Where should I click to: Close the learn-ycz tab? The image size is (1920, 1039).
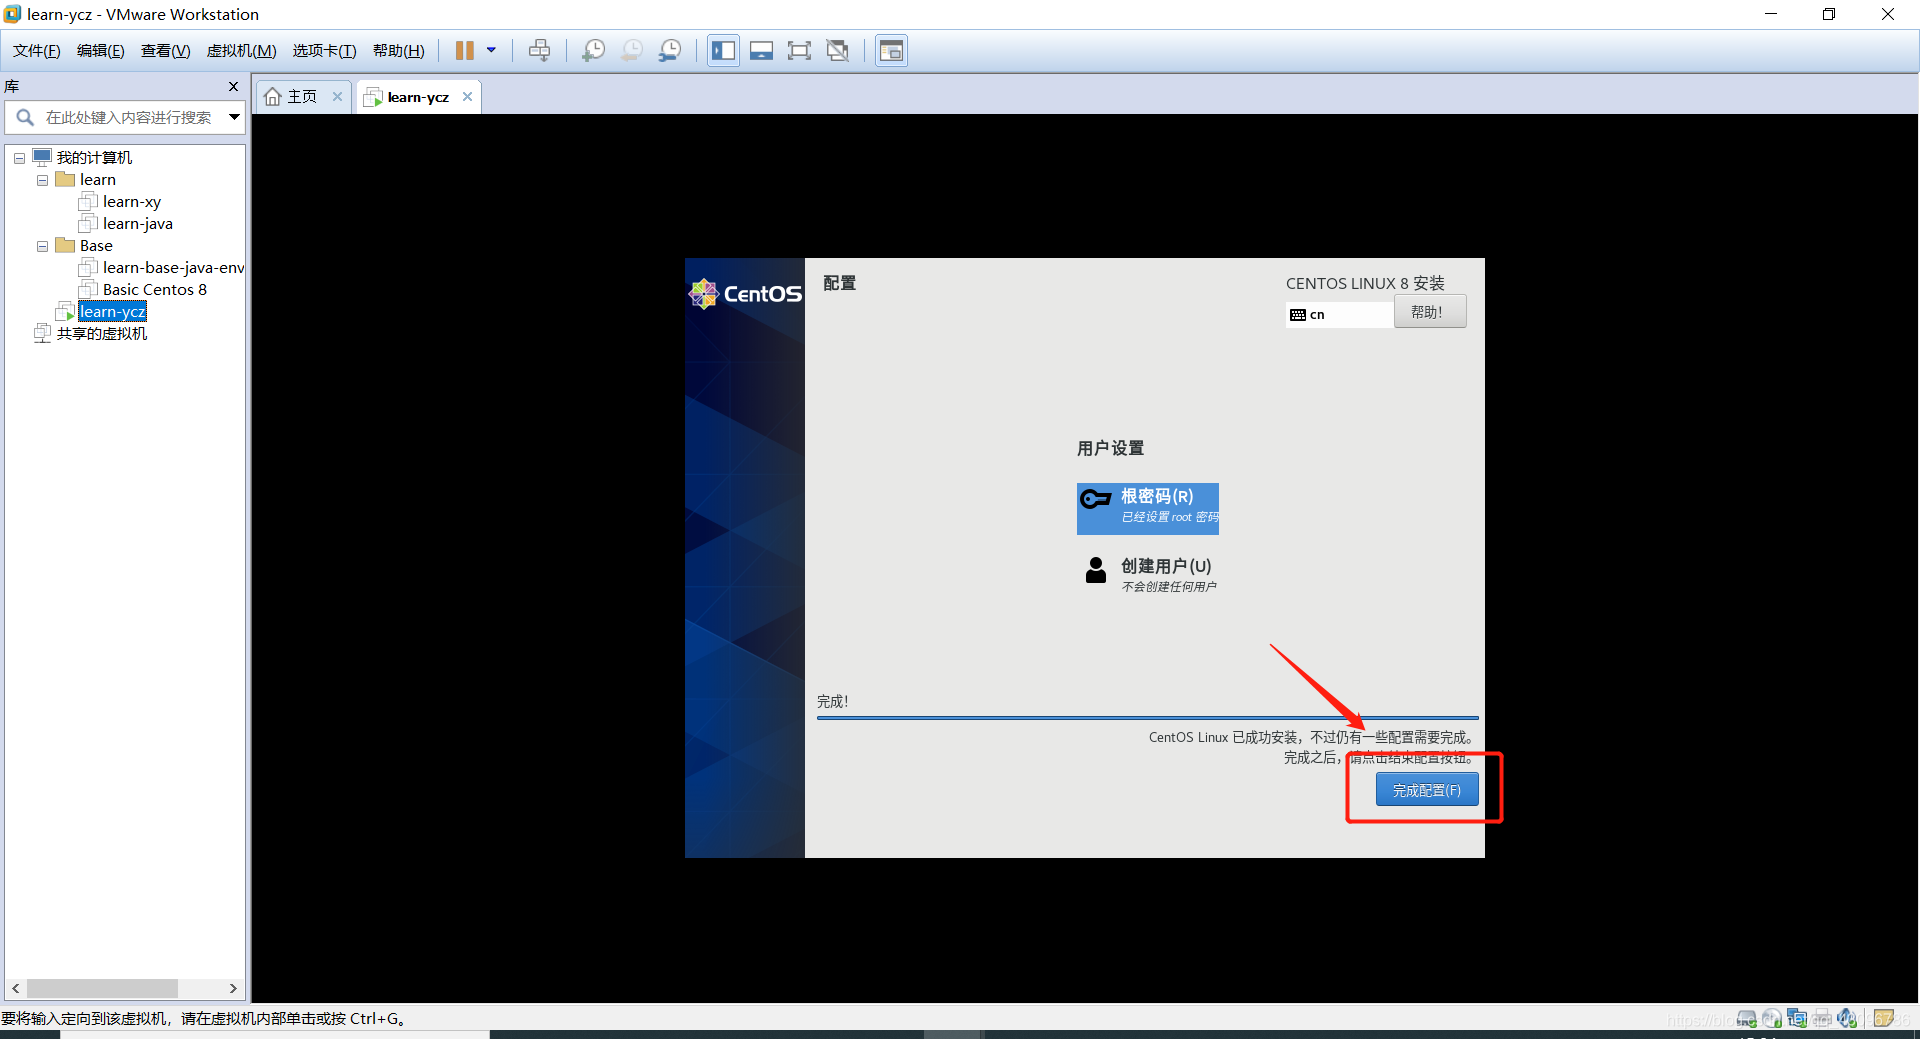click(467, 97)
